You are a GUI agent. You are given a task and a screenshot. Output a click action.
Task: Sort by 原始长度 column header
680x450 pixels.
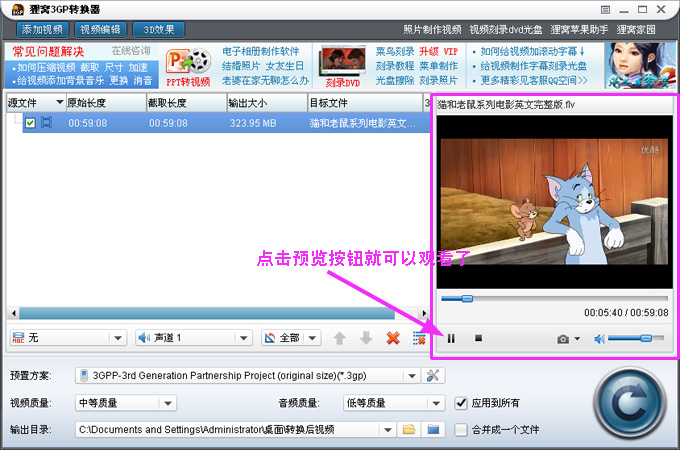point(106,103)
